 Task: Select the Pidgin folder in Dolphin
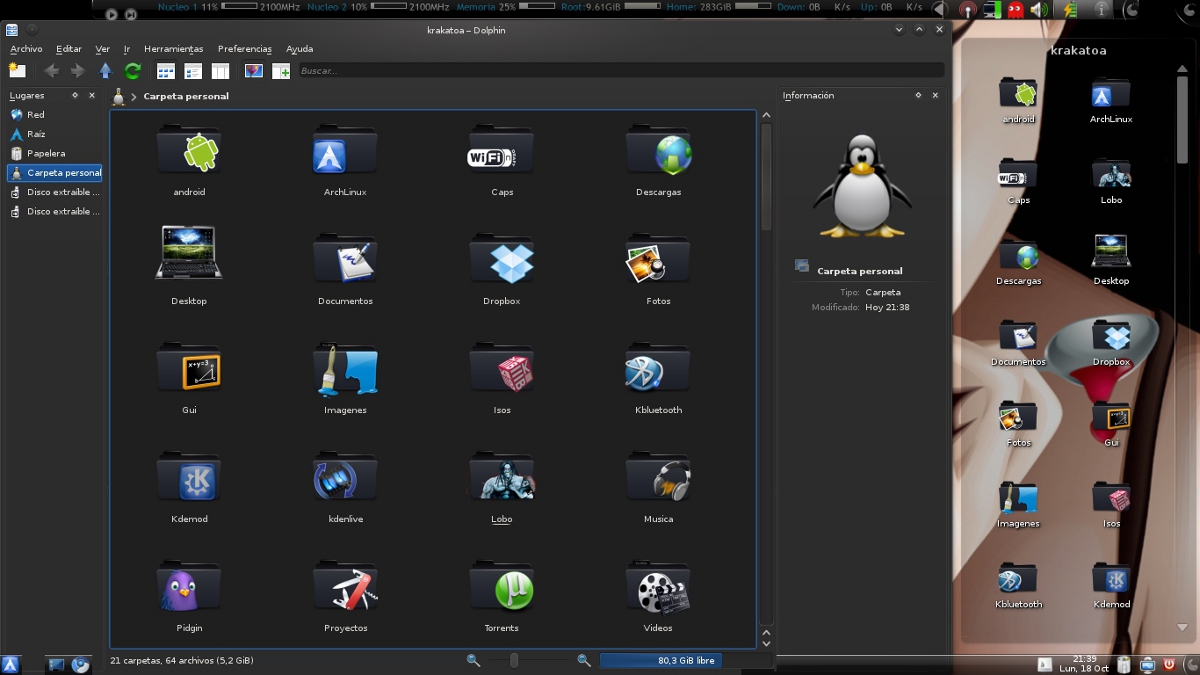pos(189,596)
